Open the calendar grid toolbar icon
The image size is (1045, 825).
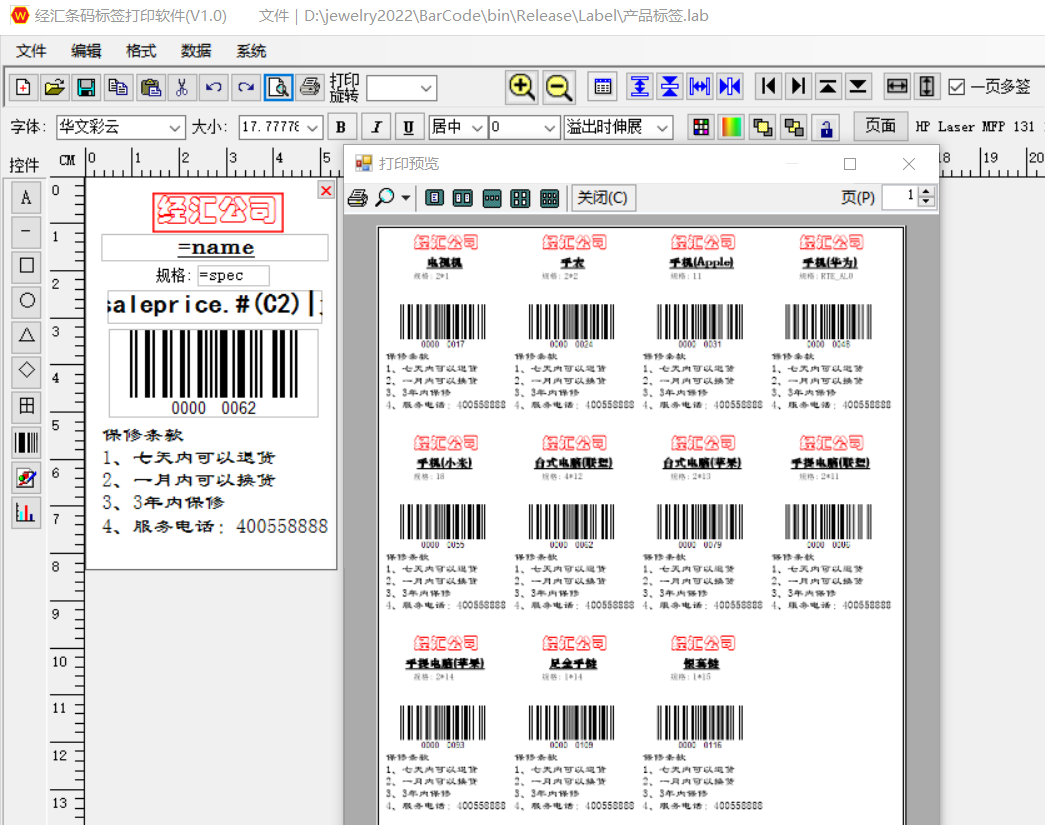602,87
